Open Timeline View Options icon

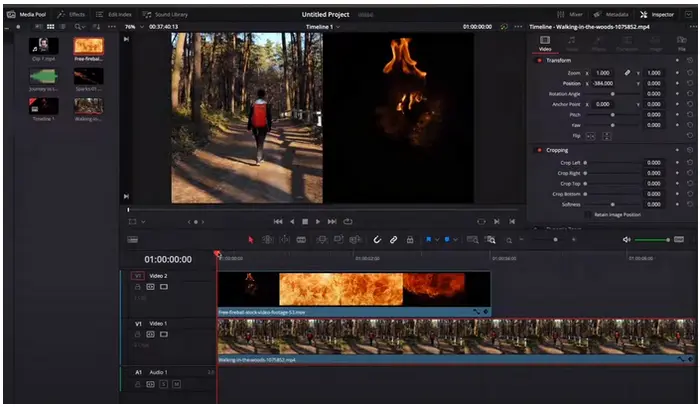tap(133, 240)
